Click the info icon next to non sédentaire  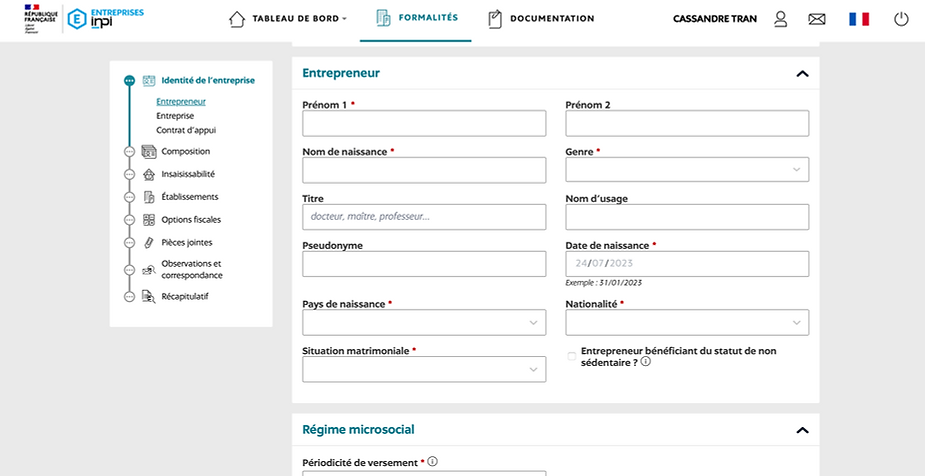tap(646, 362)
